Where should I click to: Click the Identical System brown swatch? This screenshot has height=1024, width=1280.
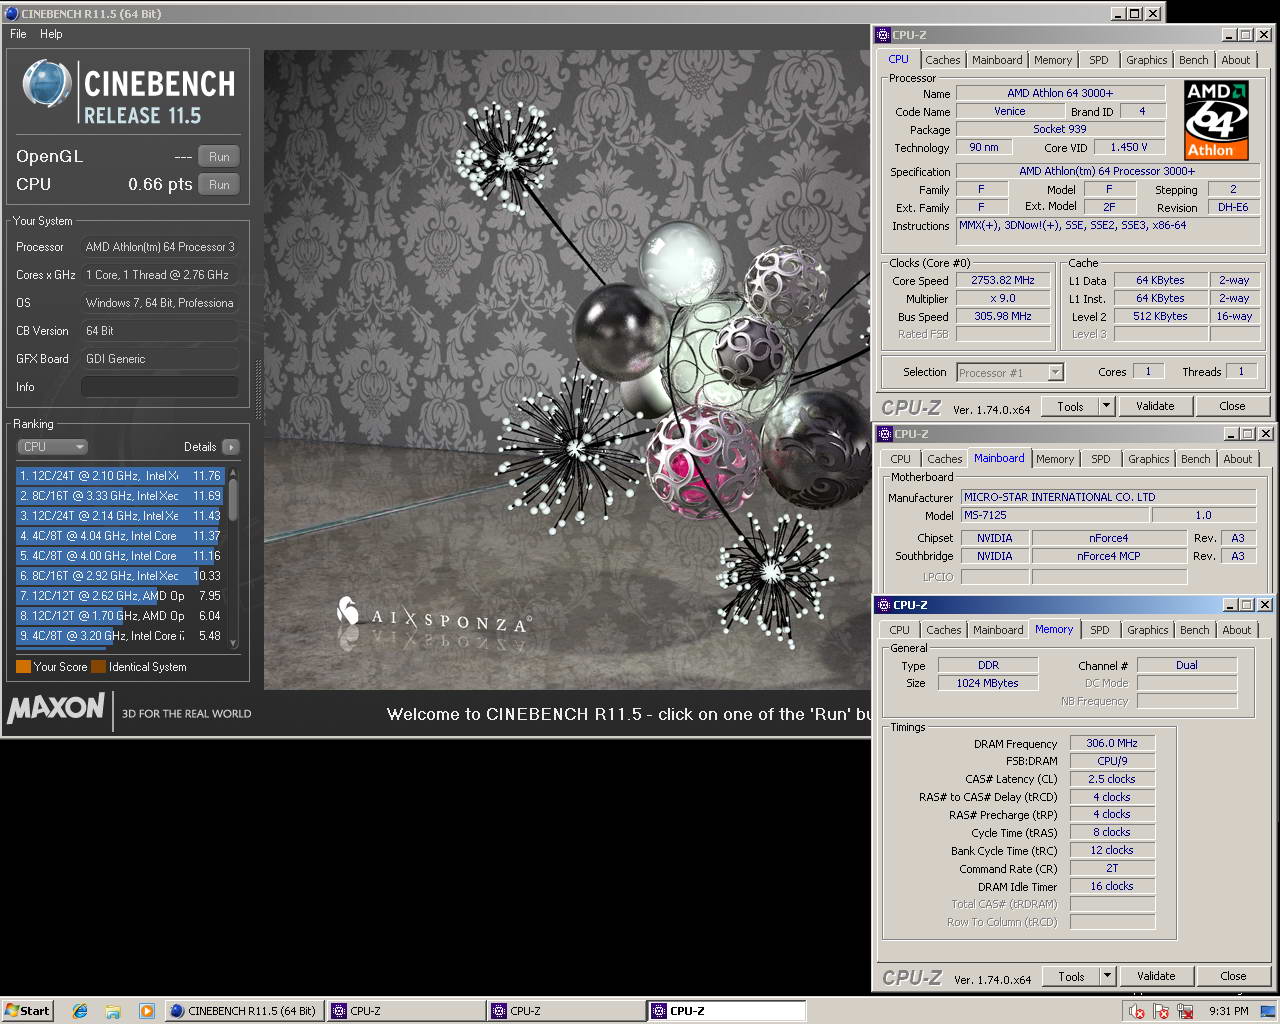pyautogui.click(x=98, y=667)
